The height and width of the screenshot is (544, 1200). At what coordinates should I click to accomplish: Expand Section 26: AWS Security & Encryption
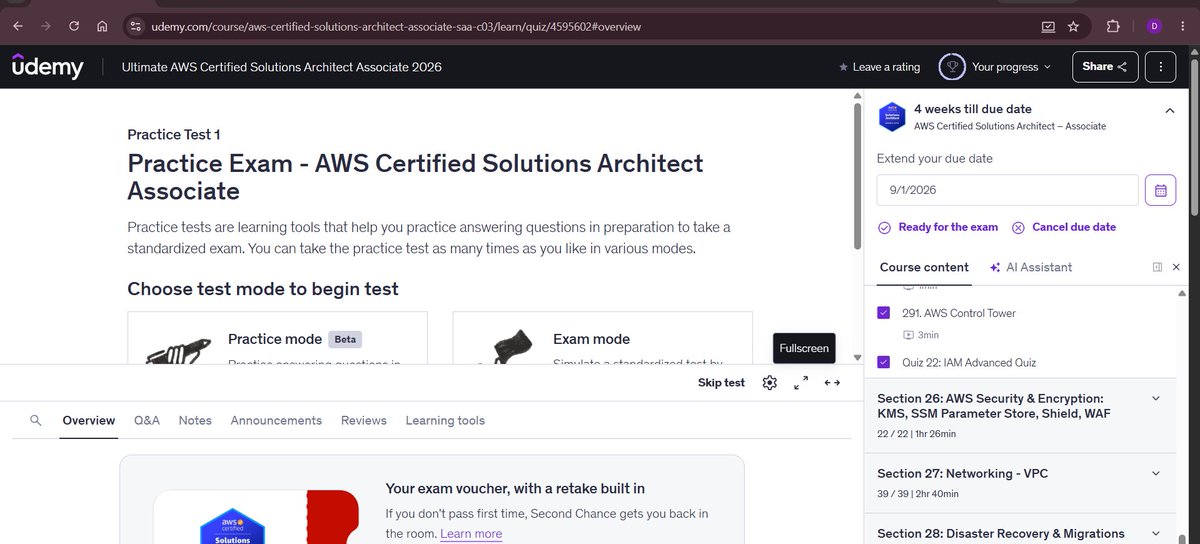click(x=1020, y=414)
